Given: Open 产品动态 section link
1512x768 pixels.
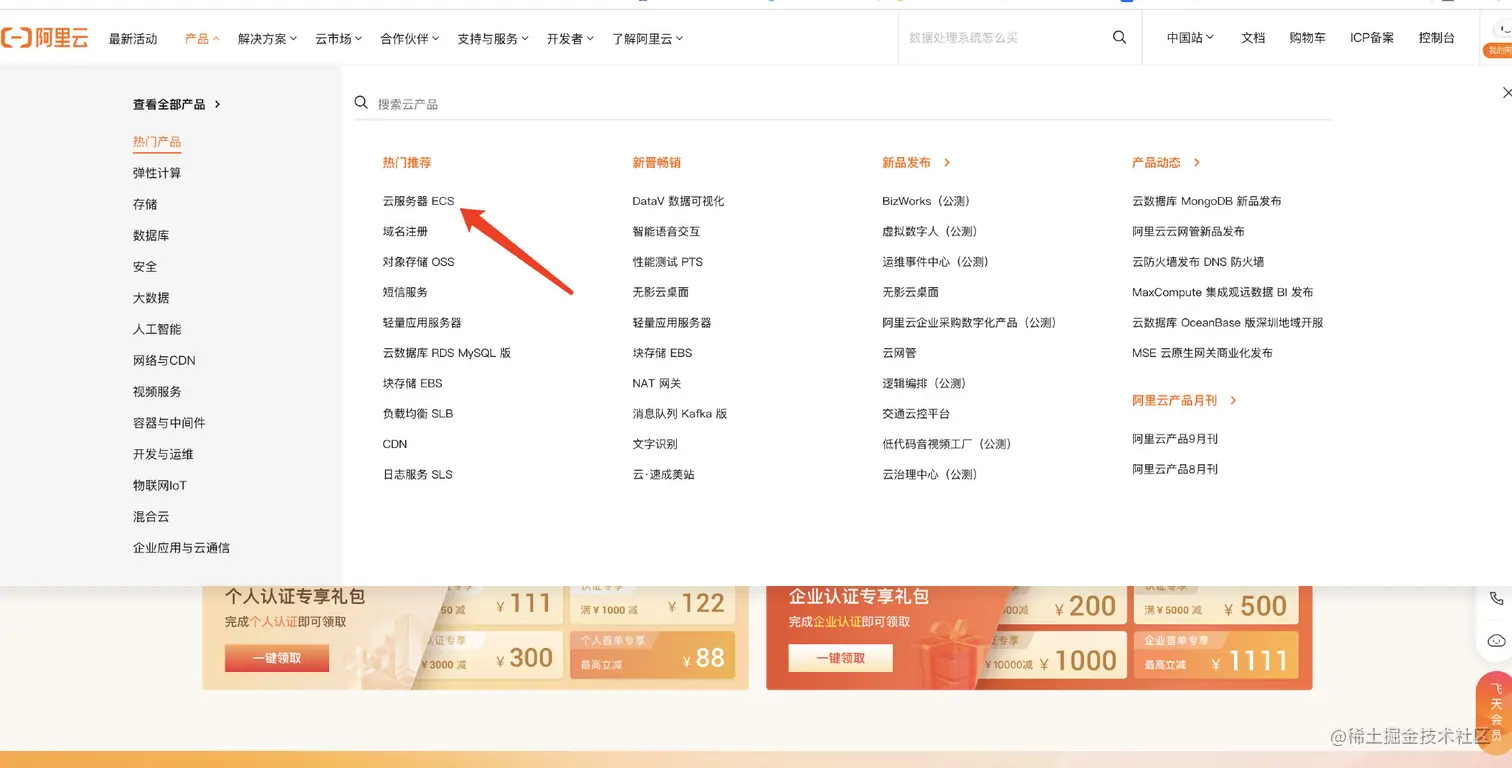Looking at the screenshot, I should click(1166, 162).
